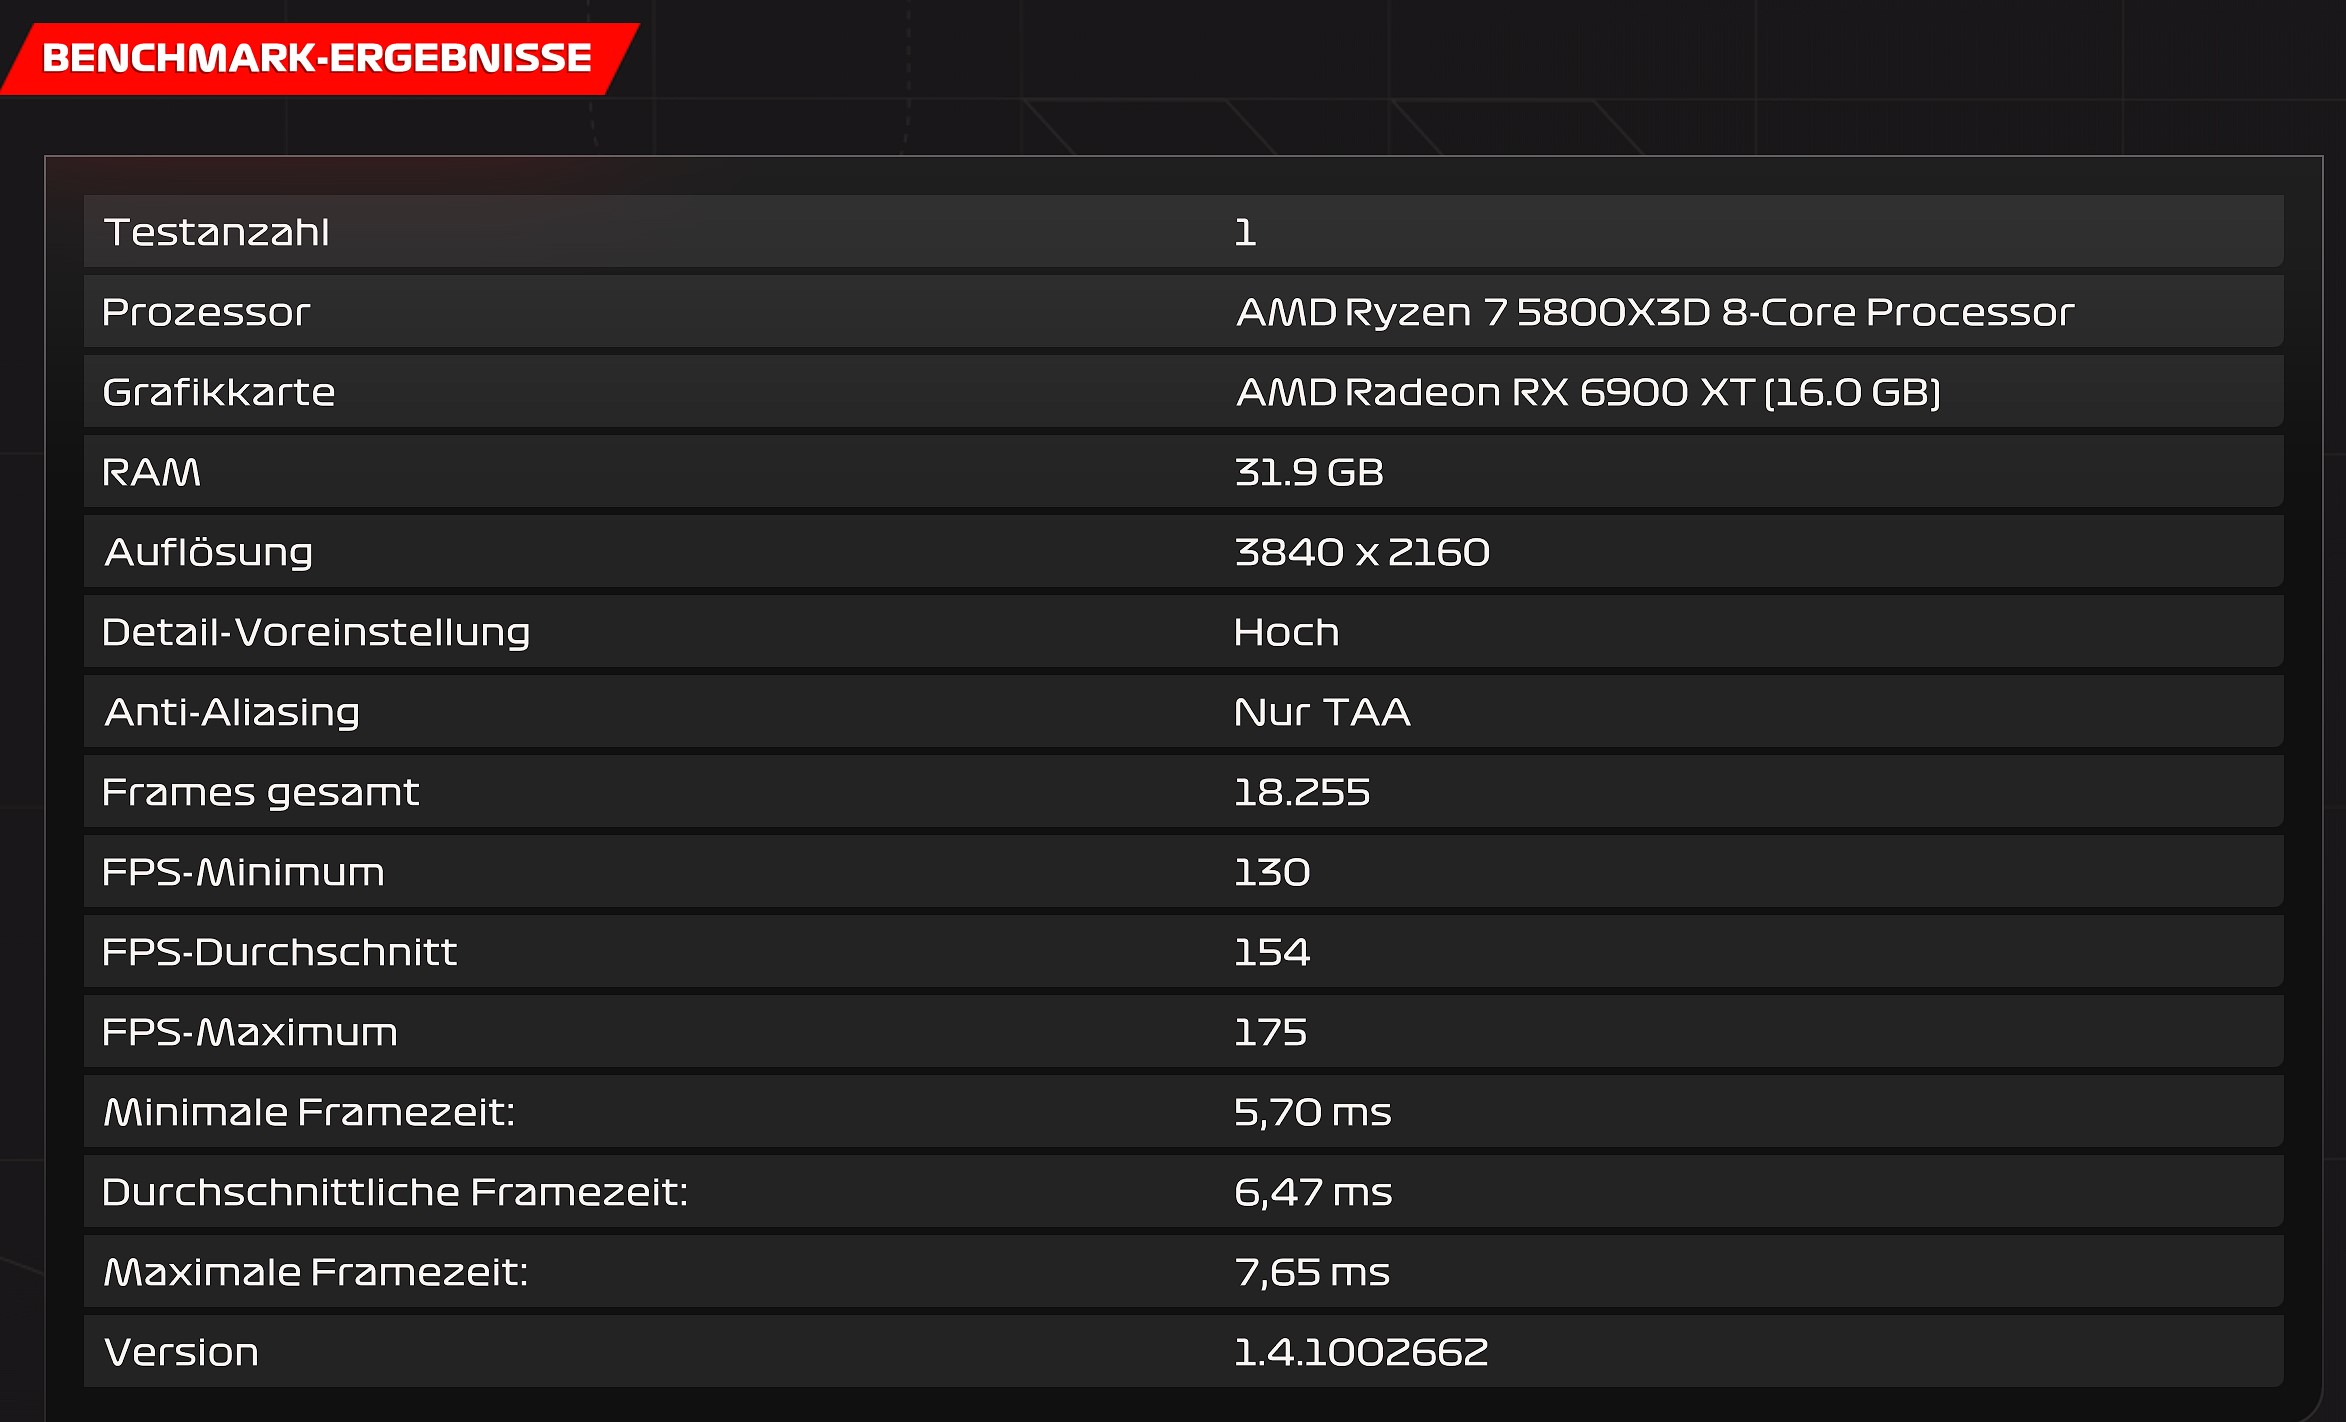Select the AMD Radeon RX 6900 XT value

1588,392
